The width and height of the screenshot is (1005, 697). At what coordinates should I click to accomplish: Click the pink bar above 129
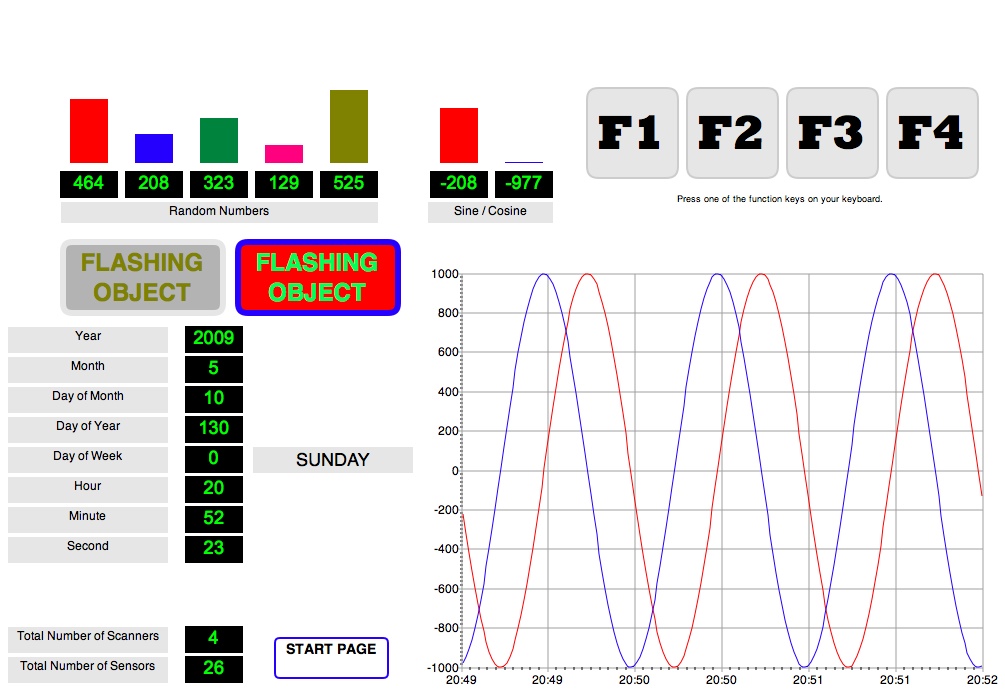click(284, 154)
